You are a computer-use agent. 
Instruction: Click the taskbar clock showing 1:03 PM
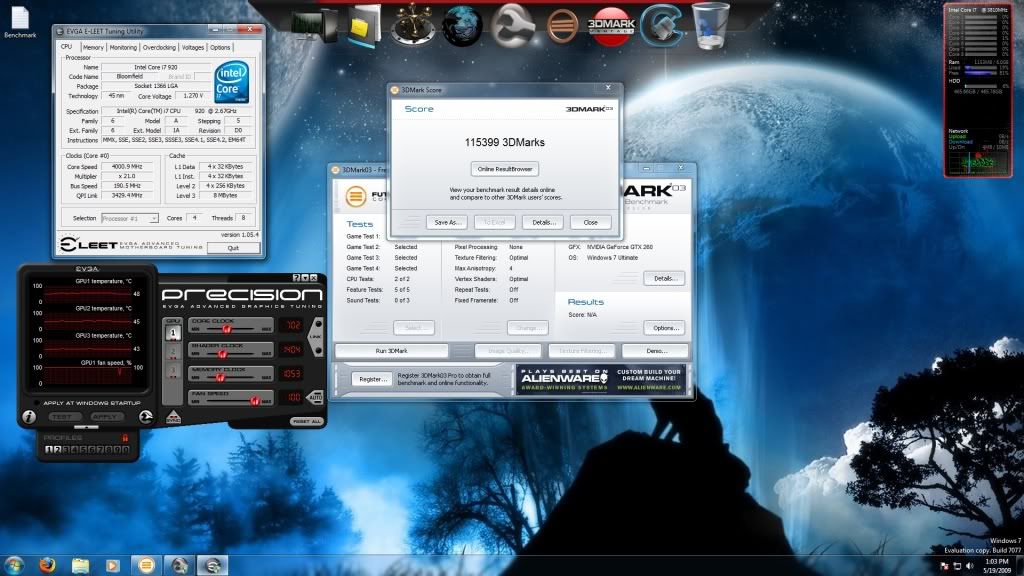coord(997,566)
